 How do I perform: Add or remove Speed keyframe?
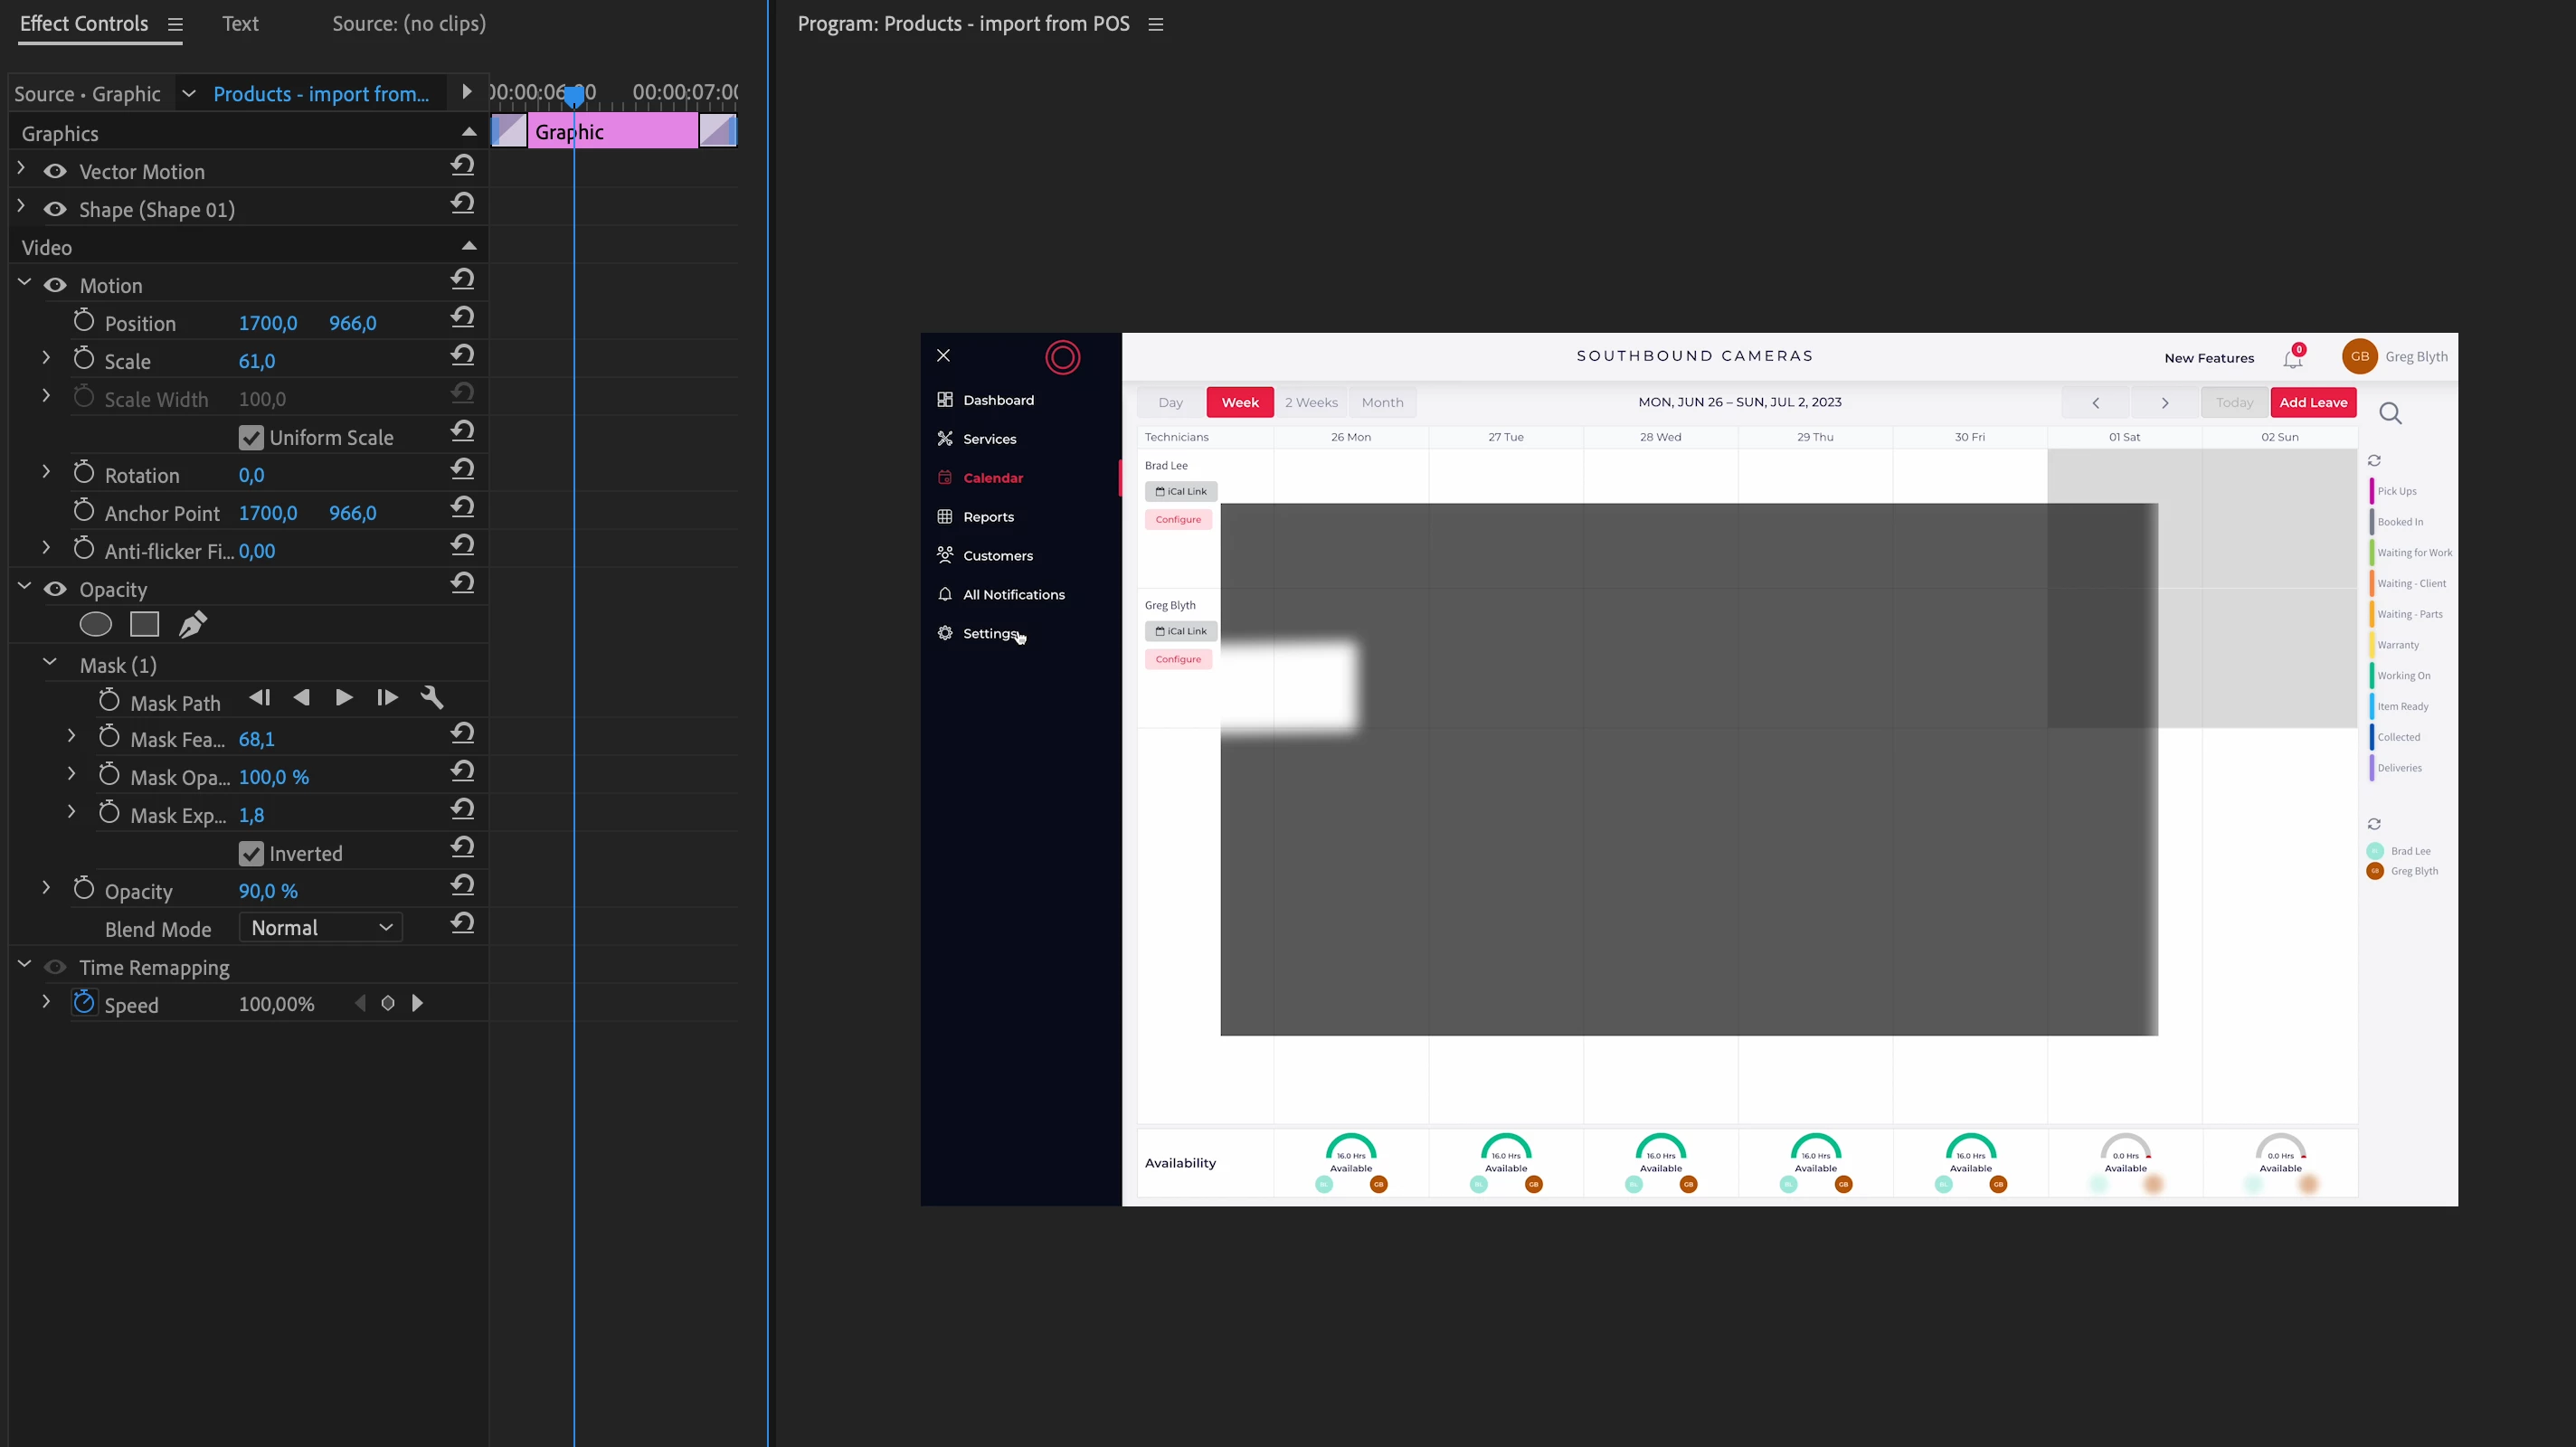tap(388, 1003)
